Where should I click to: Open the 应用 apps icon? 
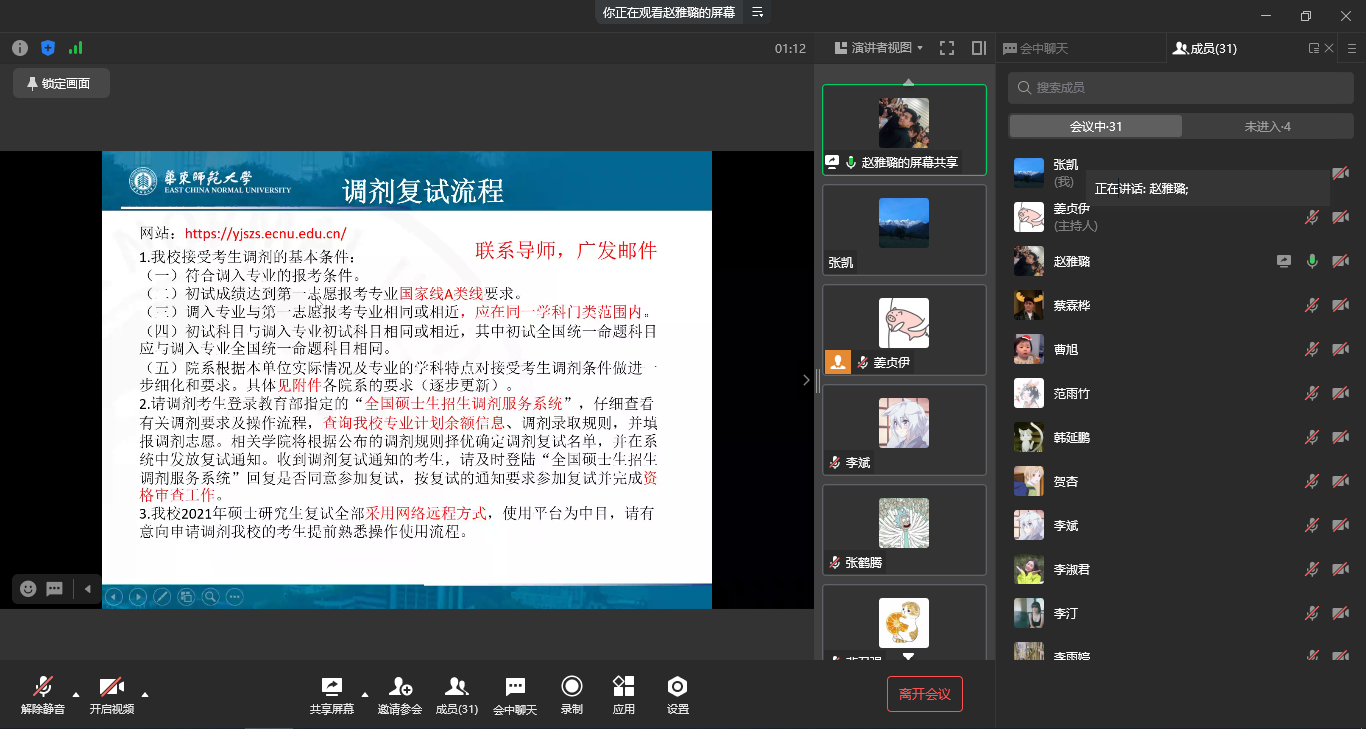click(623, 695)
